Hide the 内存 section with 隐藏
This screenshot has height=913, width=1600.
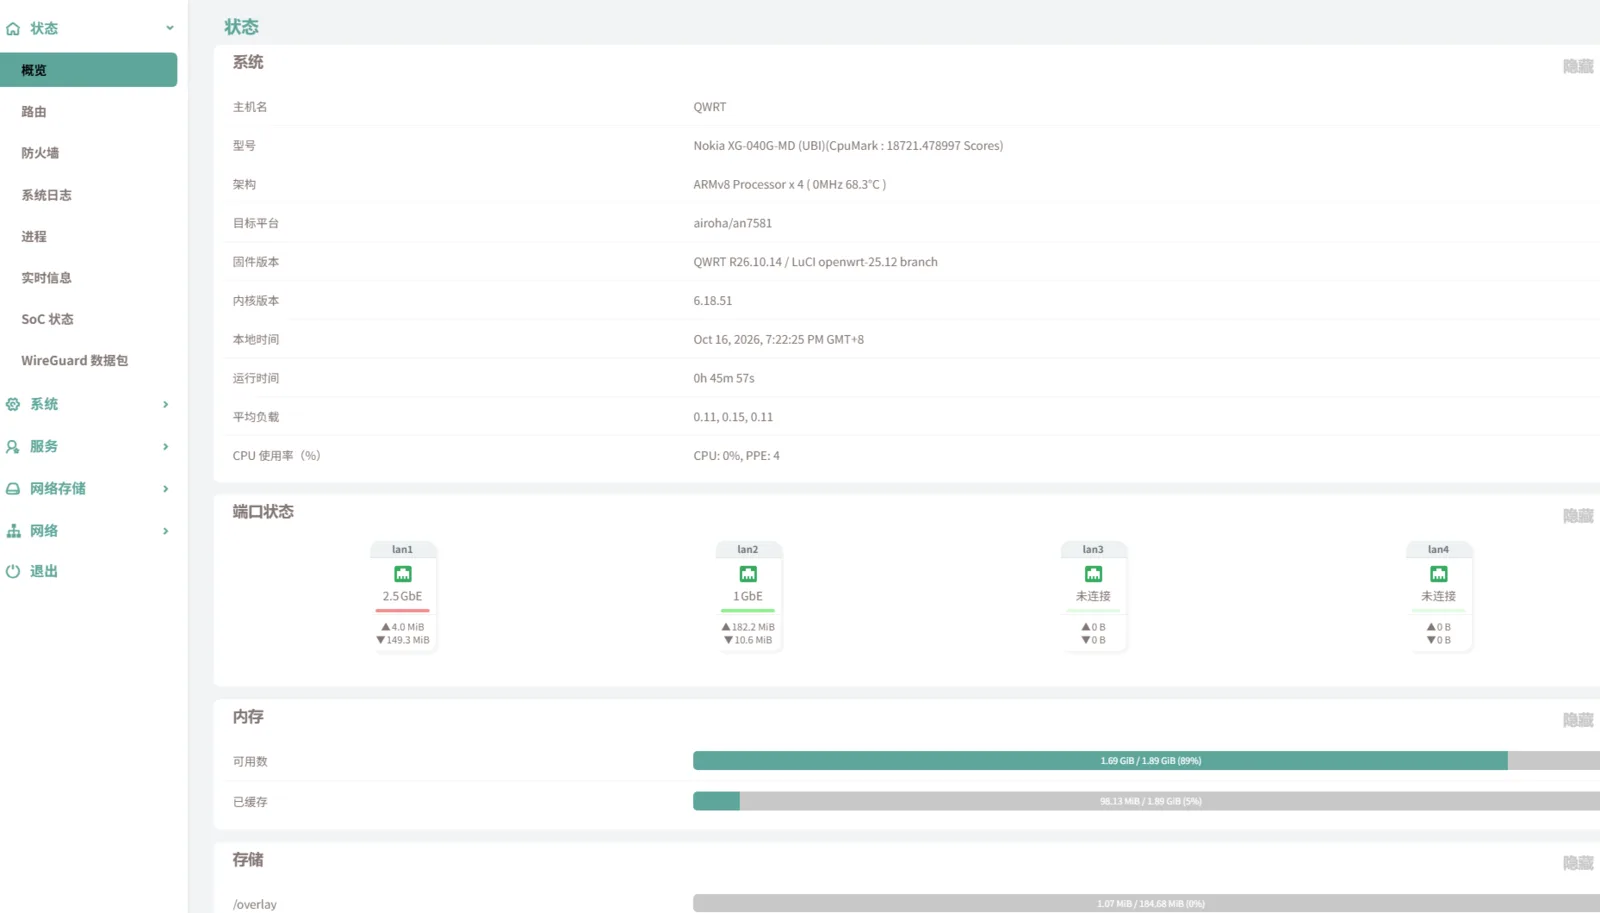tap(1578, 720)
